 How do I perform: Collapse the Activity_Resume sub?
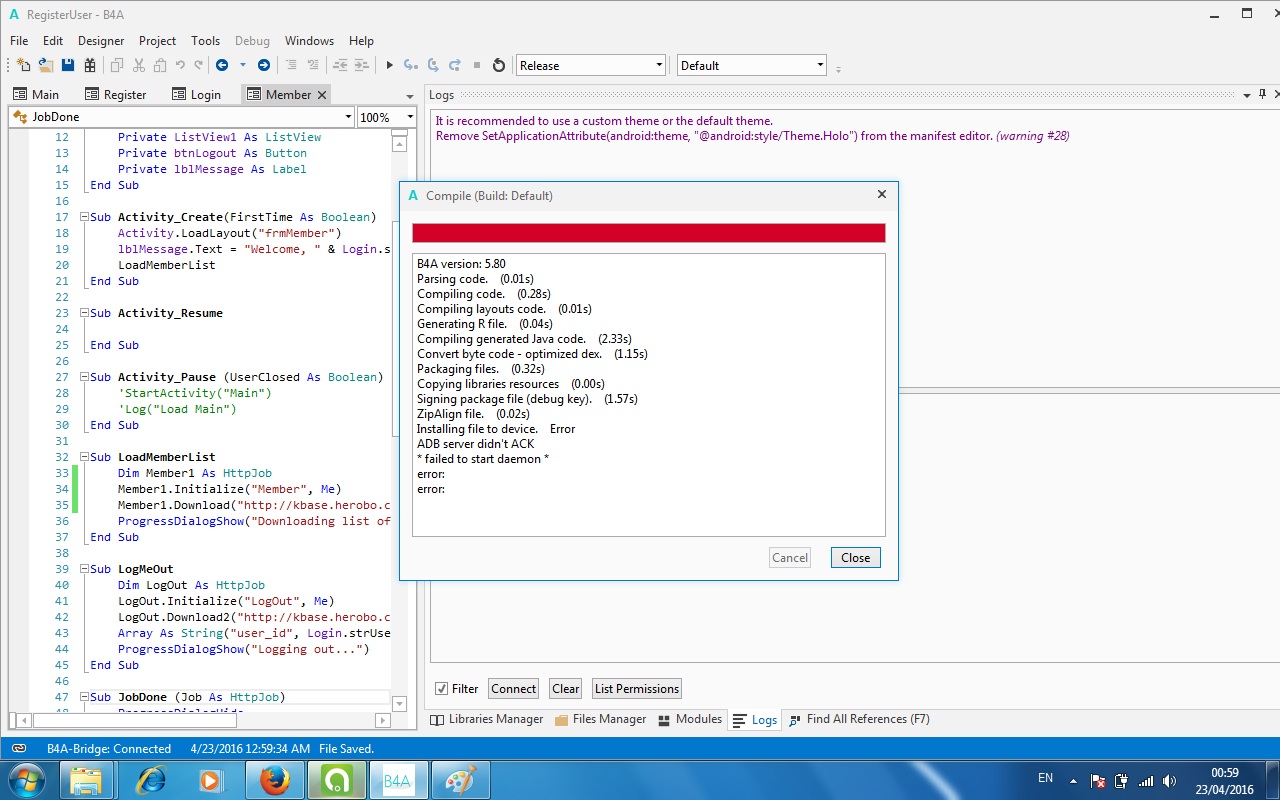coord(85,313)
